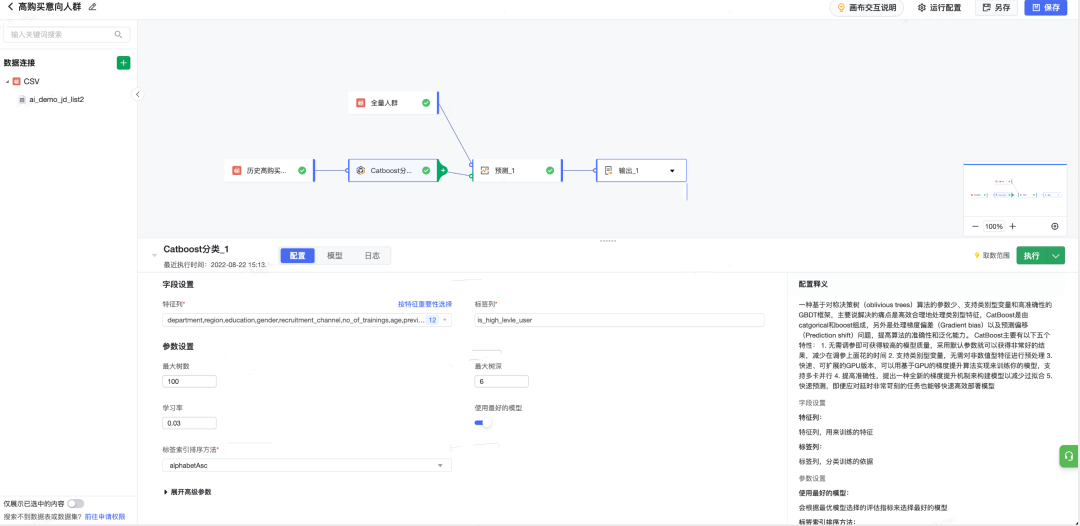Collapse the CSV tree node
This screenshot has width=1080, height=526.
click(8, 81)
